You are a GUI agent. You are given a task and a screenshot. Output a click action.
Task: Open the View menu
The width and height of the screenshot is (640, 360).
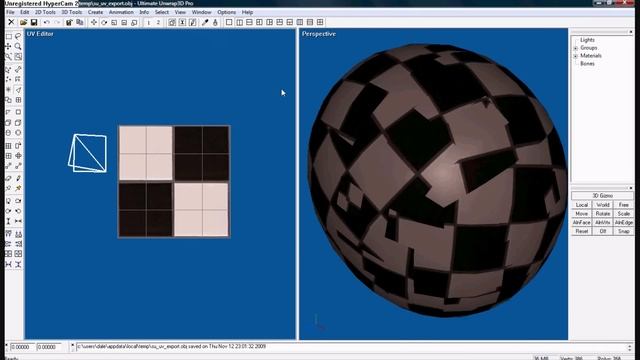click(x=180, y=12)
